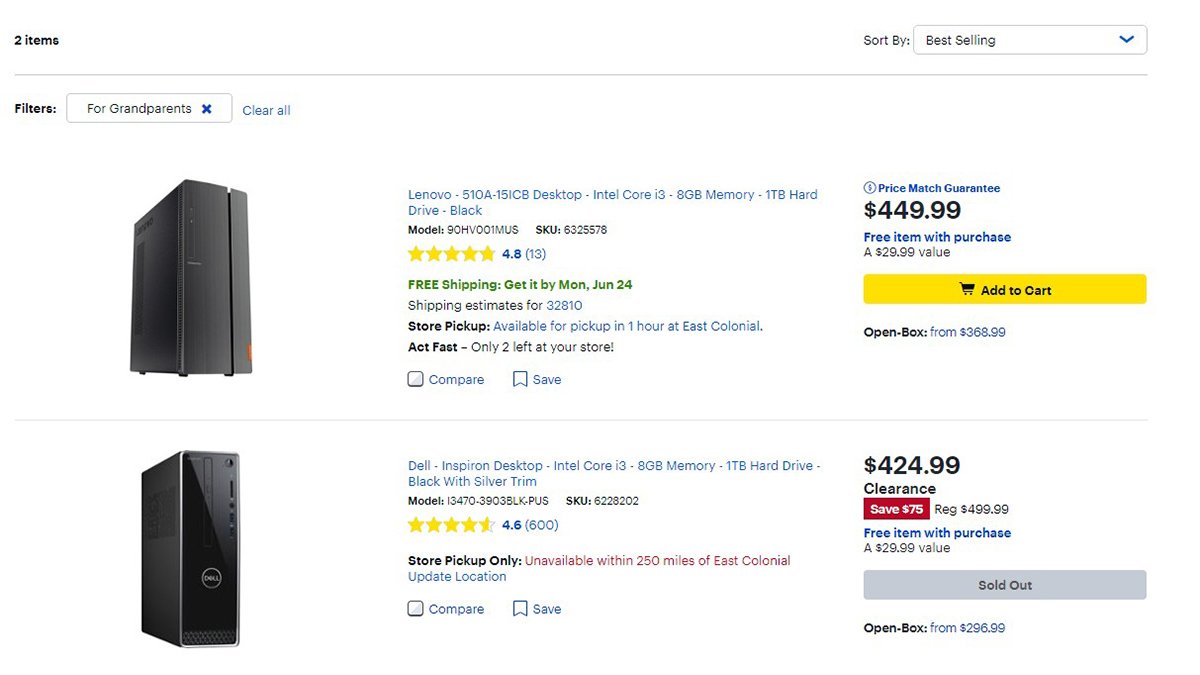The height and width of the screenshot is (675, 1200).
Task: Click the Lenovo desktop product image
Action: point(187,277)
